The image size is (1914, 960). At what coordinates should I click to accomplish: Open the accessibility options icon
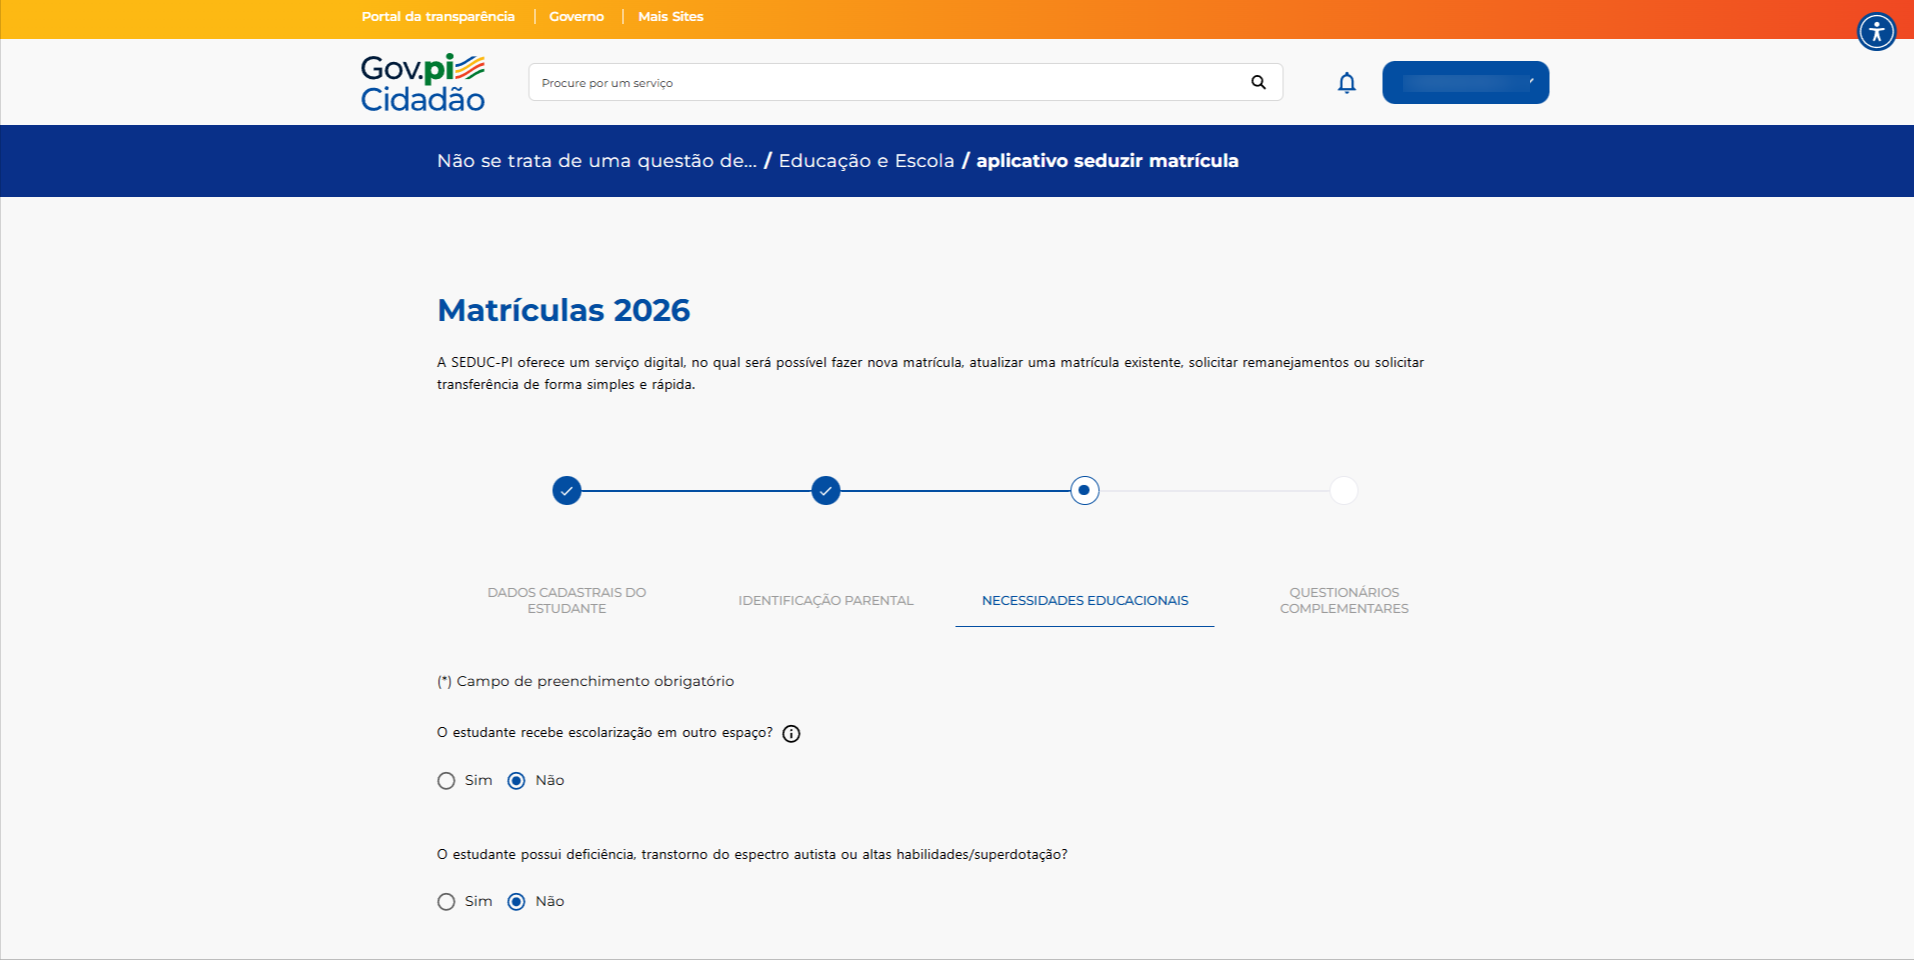(1876, 32)
